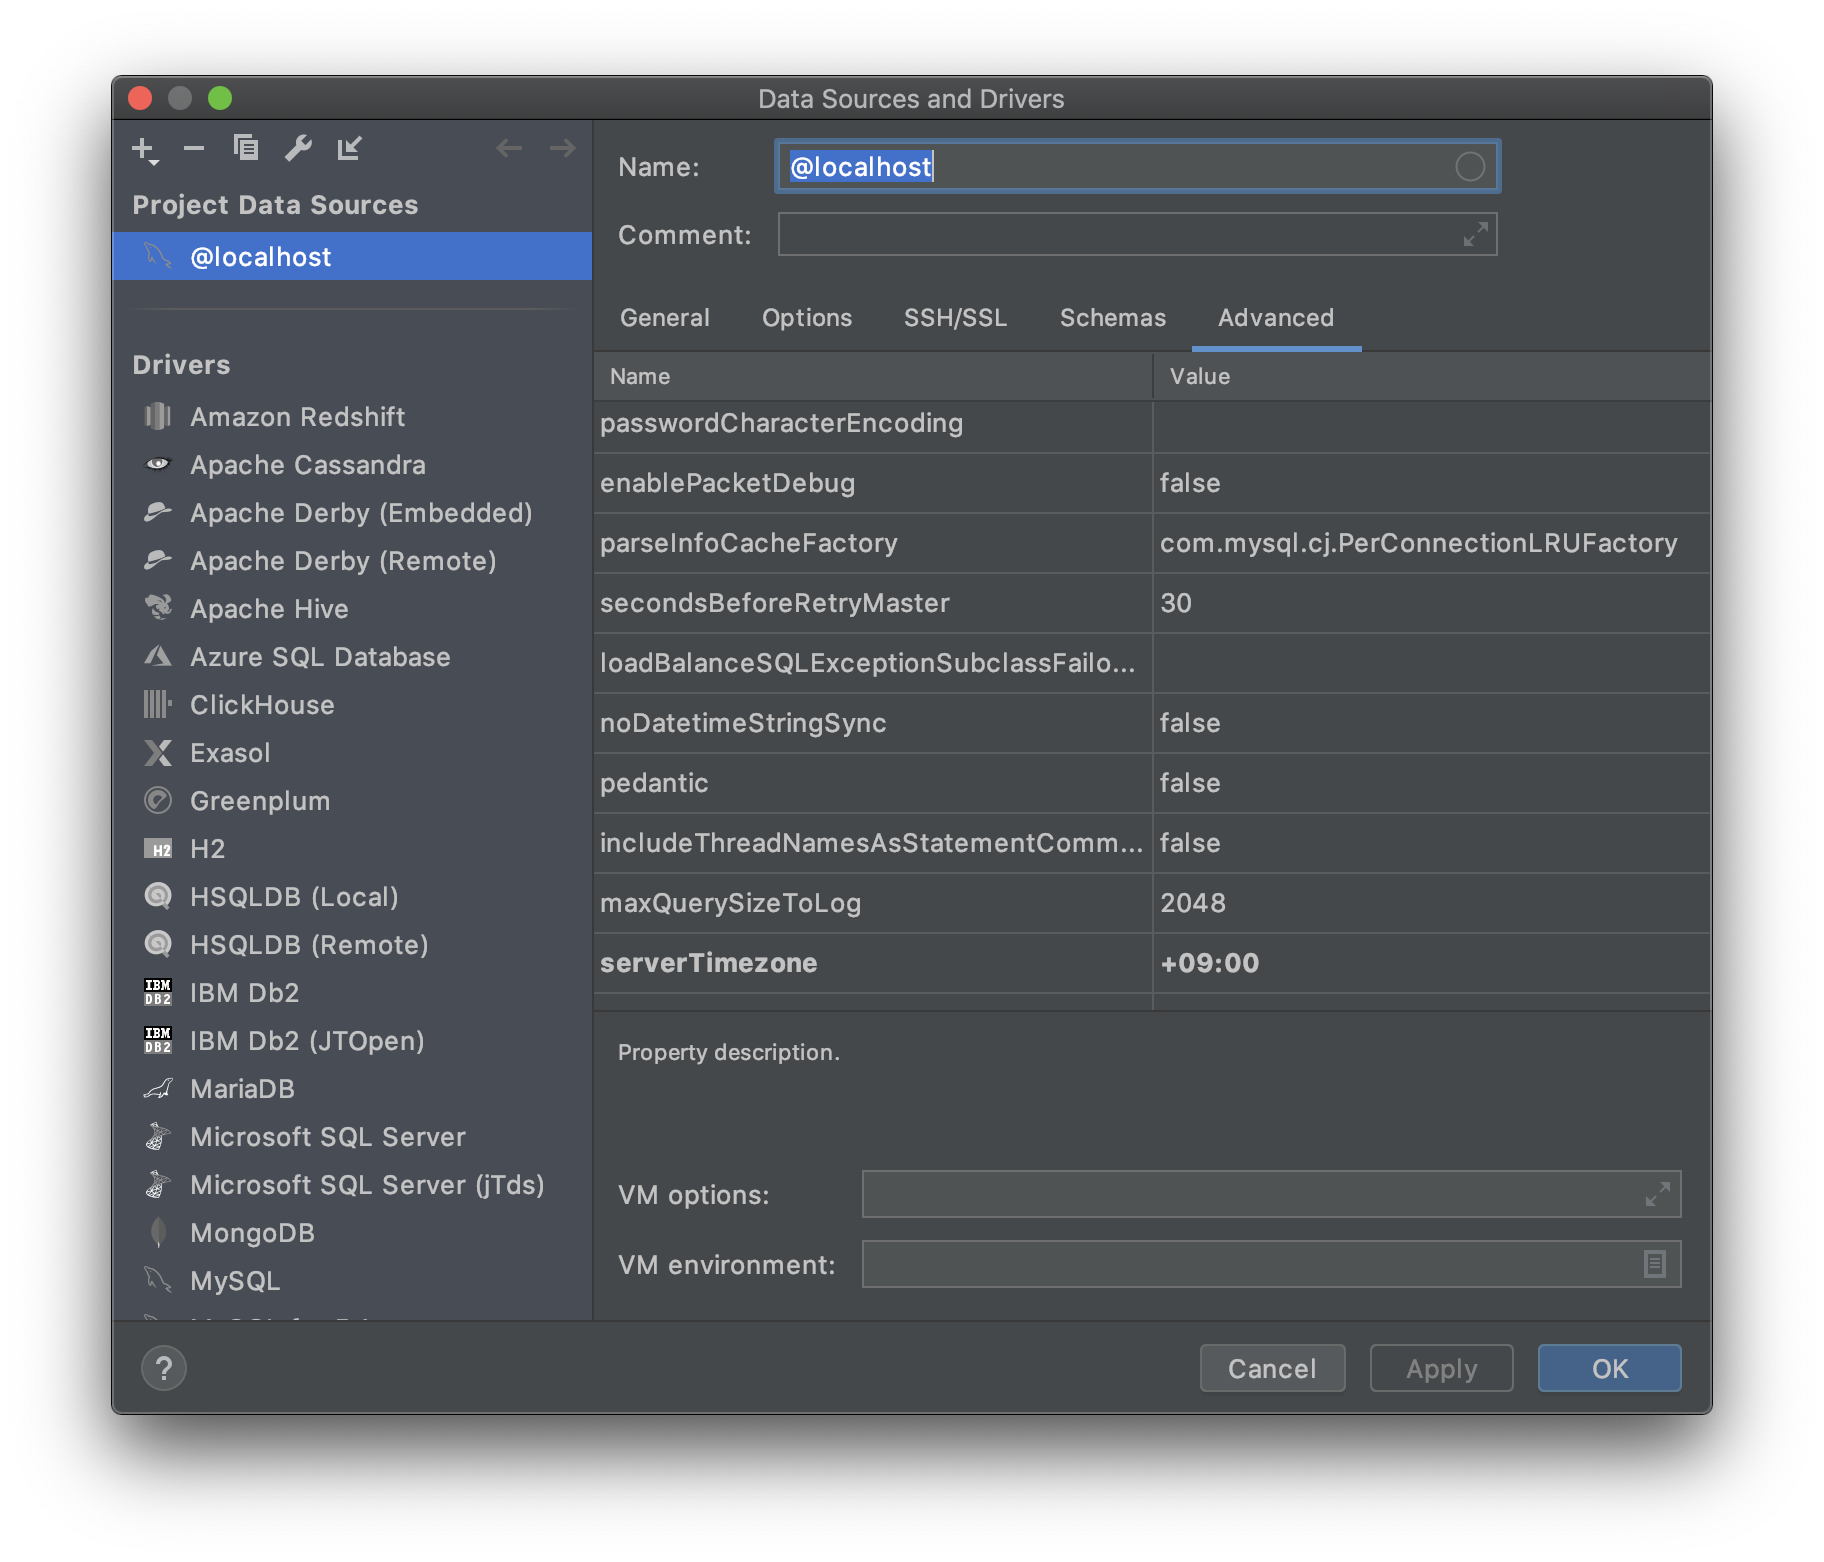
Task: Switch to the SSH/SSL tab
Action: click(955, 318)
